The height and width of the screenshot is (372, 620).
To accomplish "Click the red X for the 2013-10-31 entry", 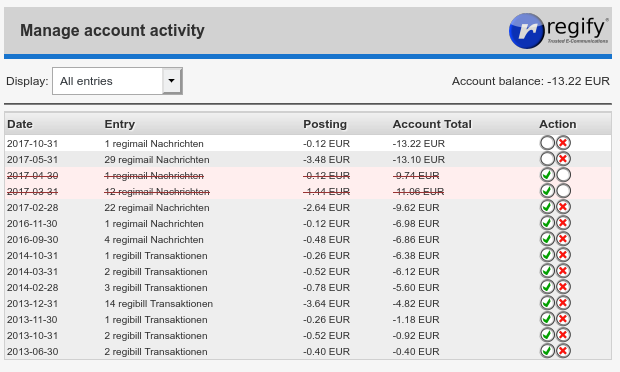I will [x=563, y=335].
